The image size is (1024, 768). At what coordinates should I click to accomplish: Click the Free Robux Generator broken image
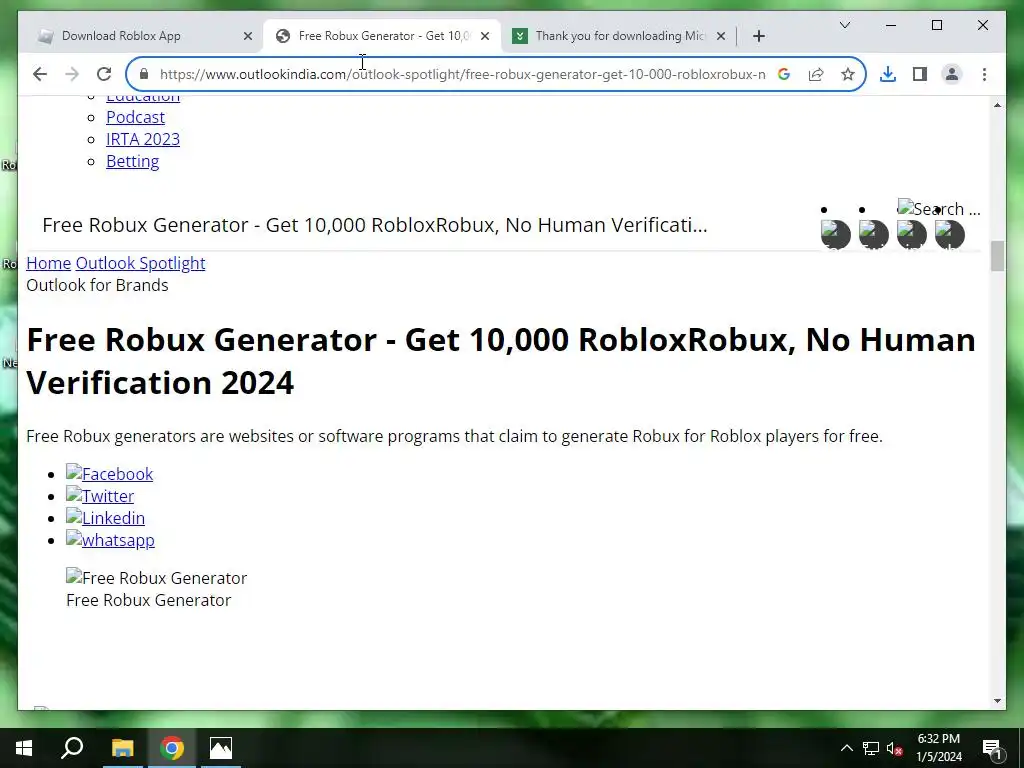click(157, 578)
